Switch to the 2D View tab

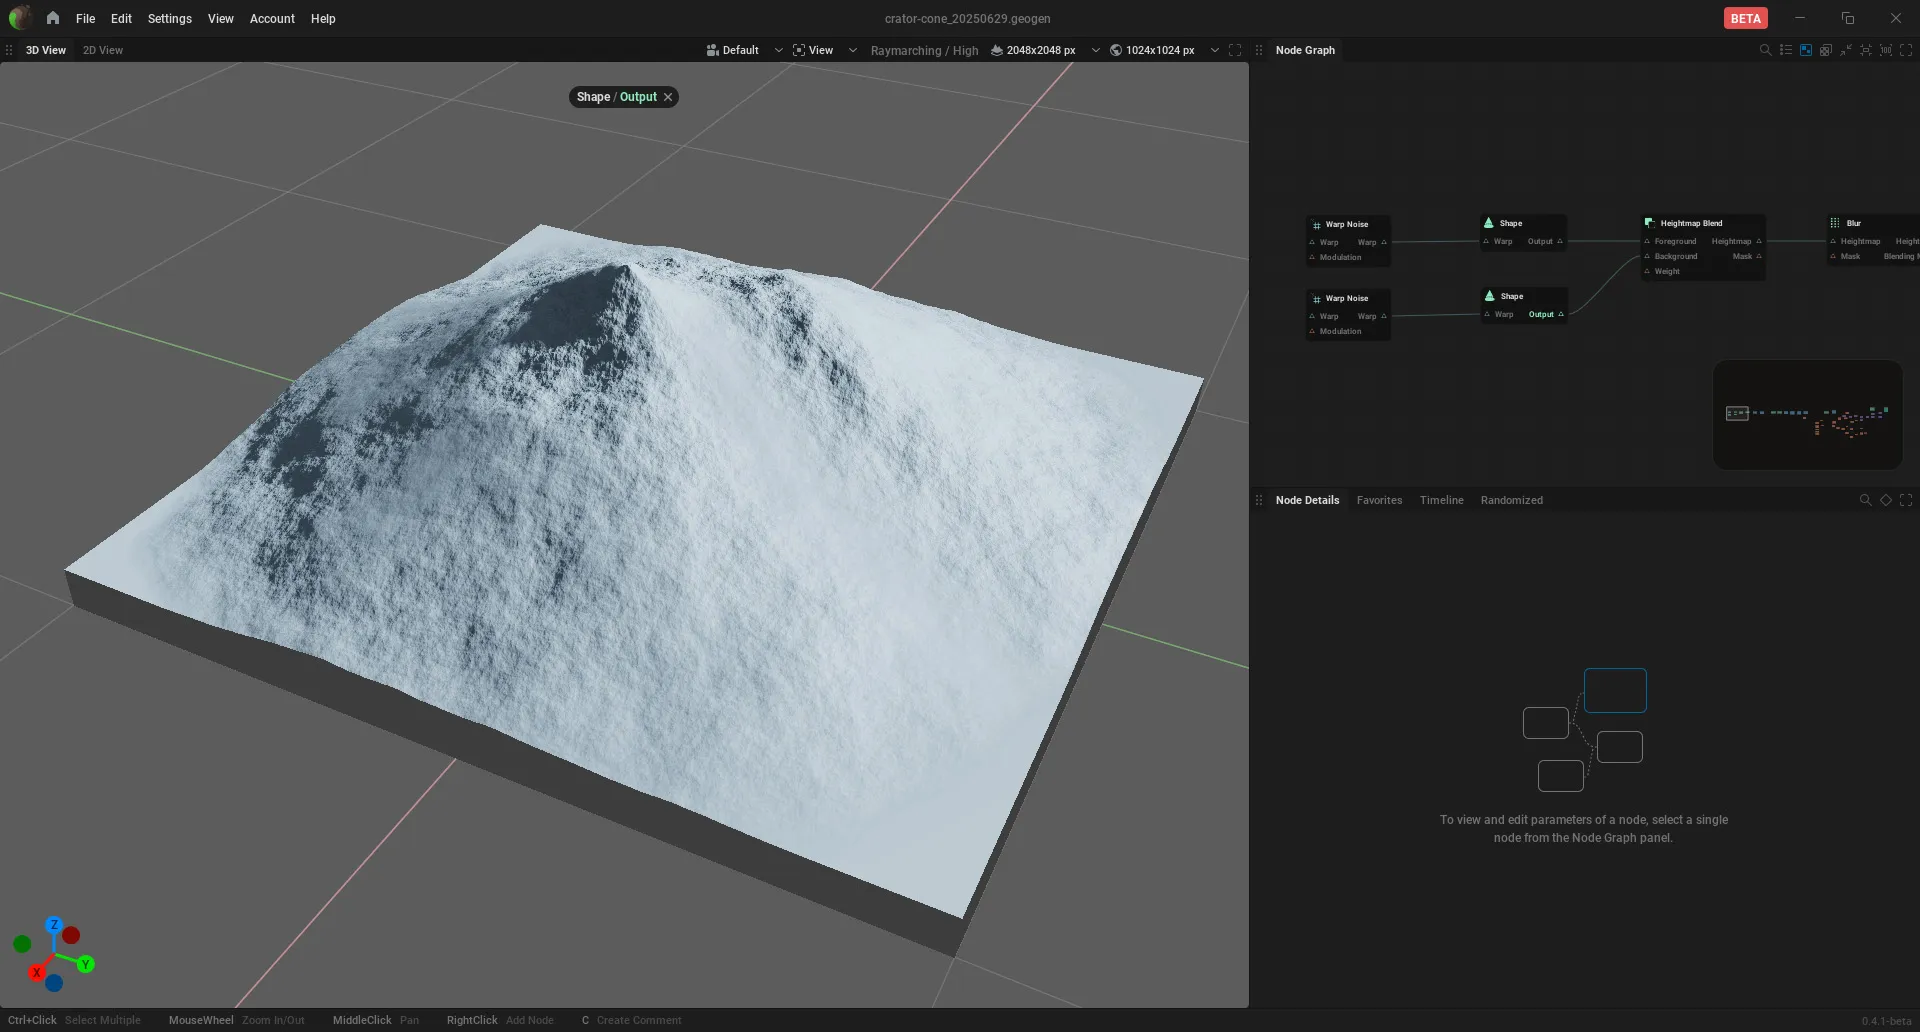[x=103, y=50]
